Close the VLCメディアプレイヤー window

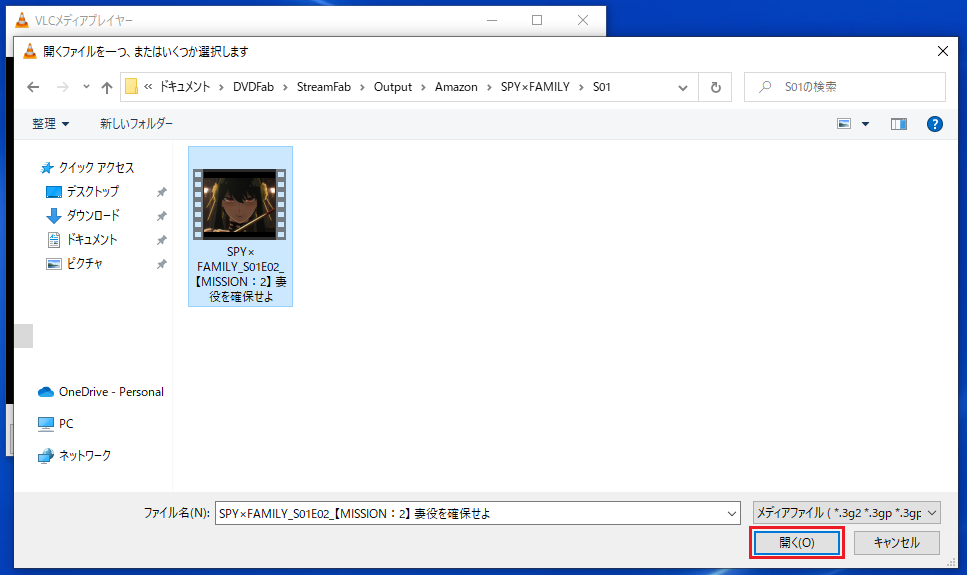coord(583,20)
